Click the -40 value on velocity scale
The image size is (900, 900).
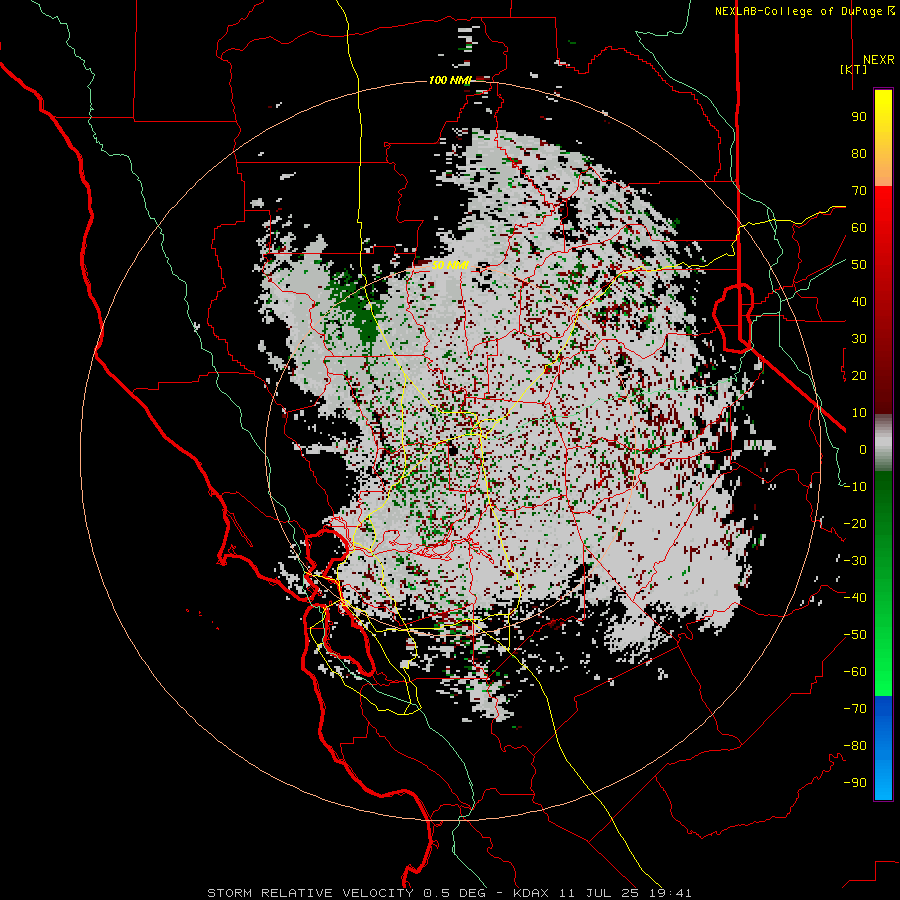[855, 598]
